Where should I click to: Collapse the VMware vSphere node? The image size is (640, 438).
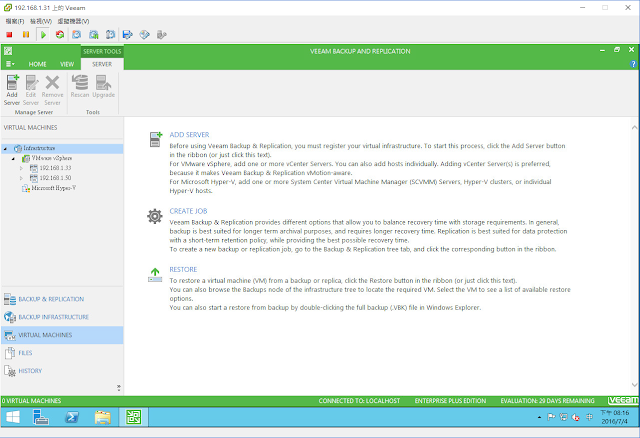click(x=13, y=158)
